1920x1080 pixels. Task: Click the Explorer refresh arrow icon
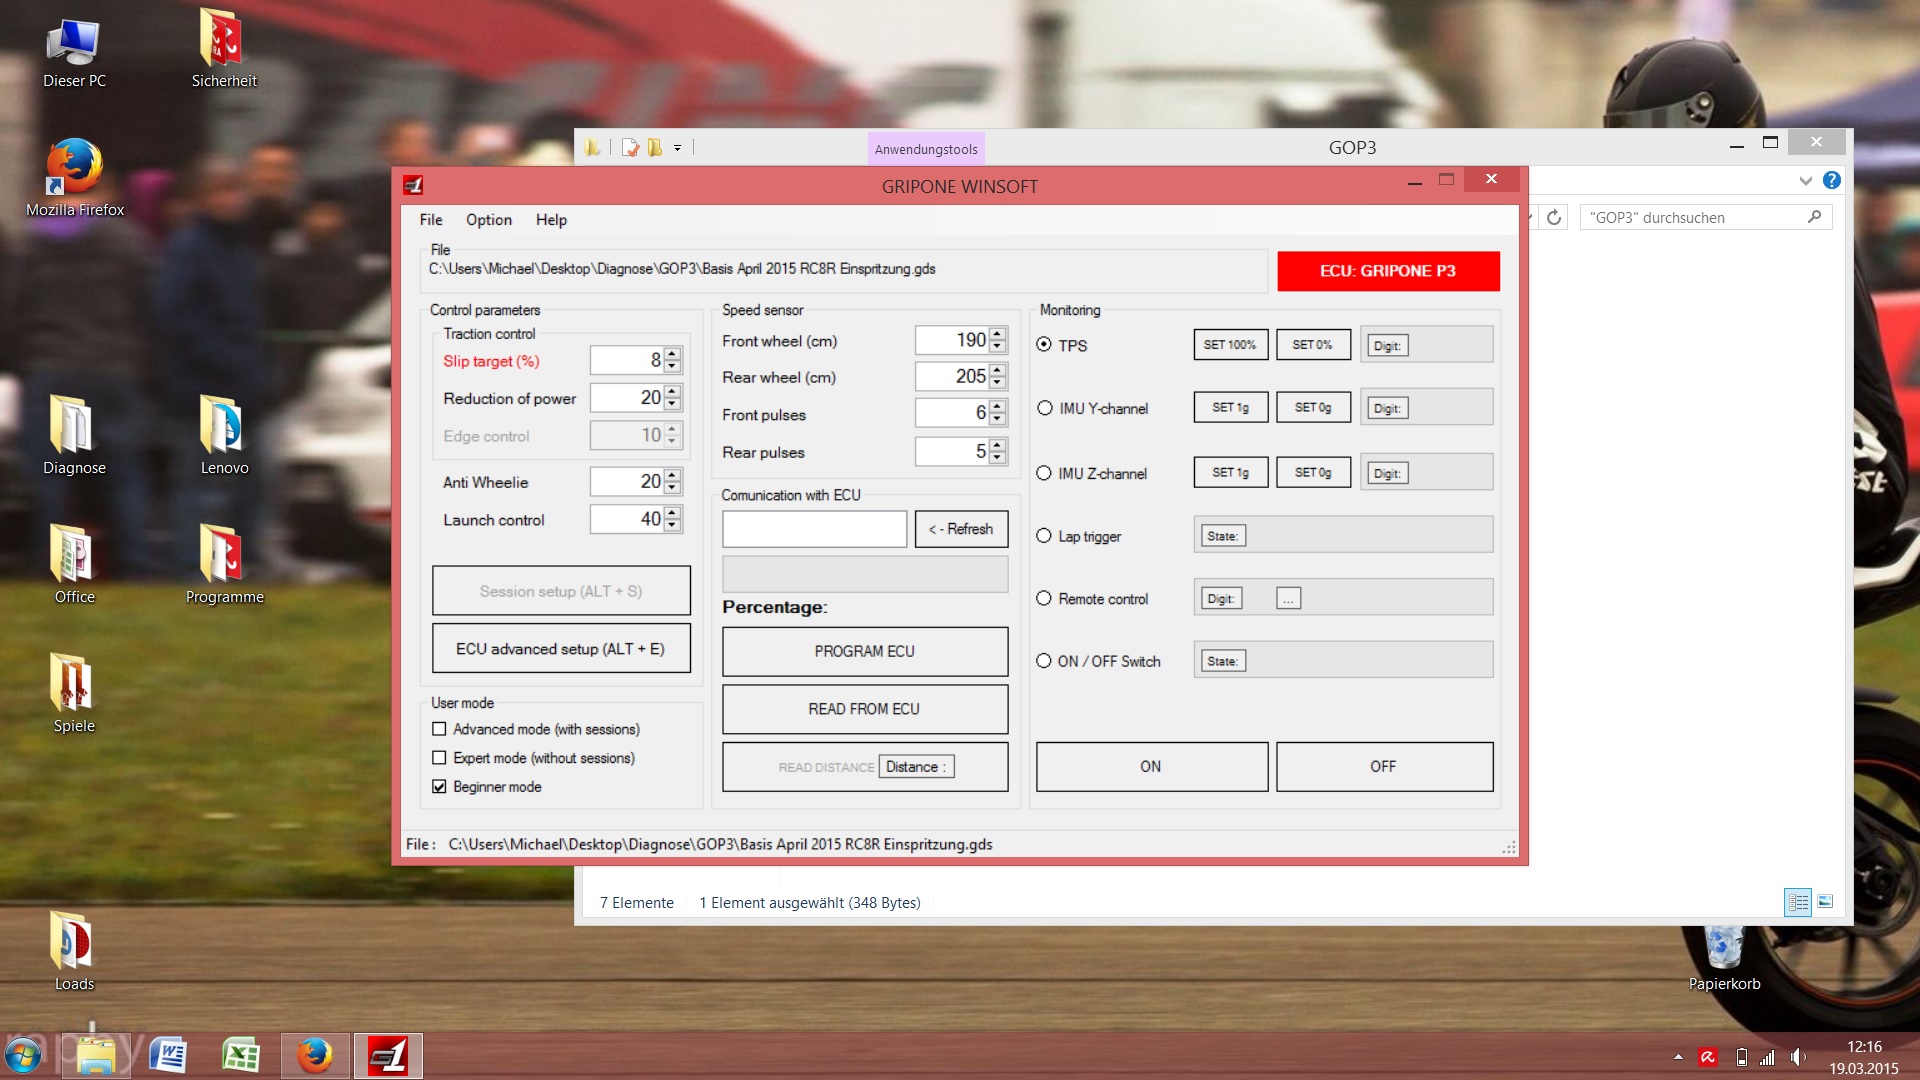tap(1553, 218)
